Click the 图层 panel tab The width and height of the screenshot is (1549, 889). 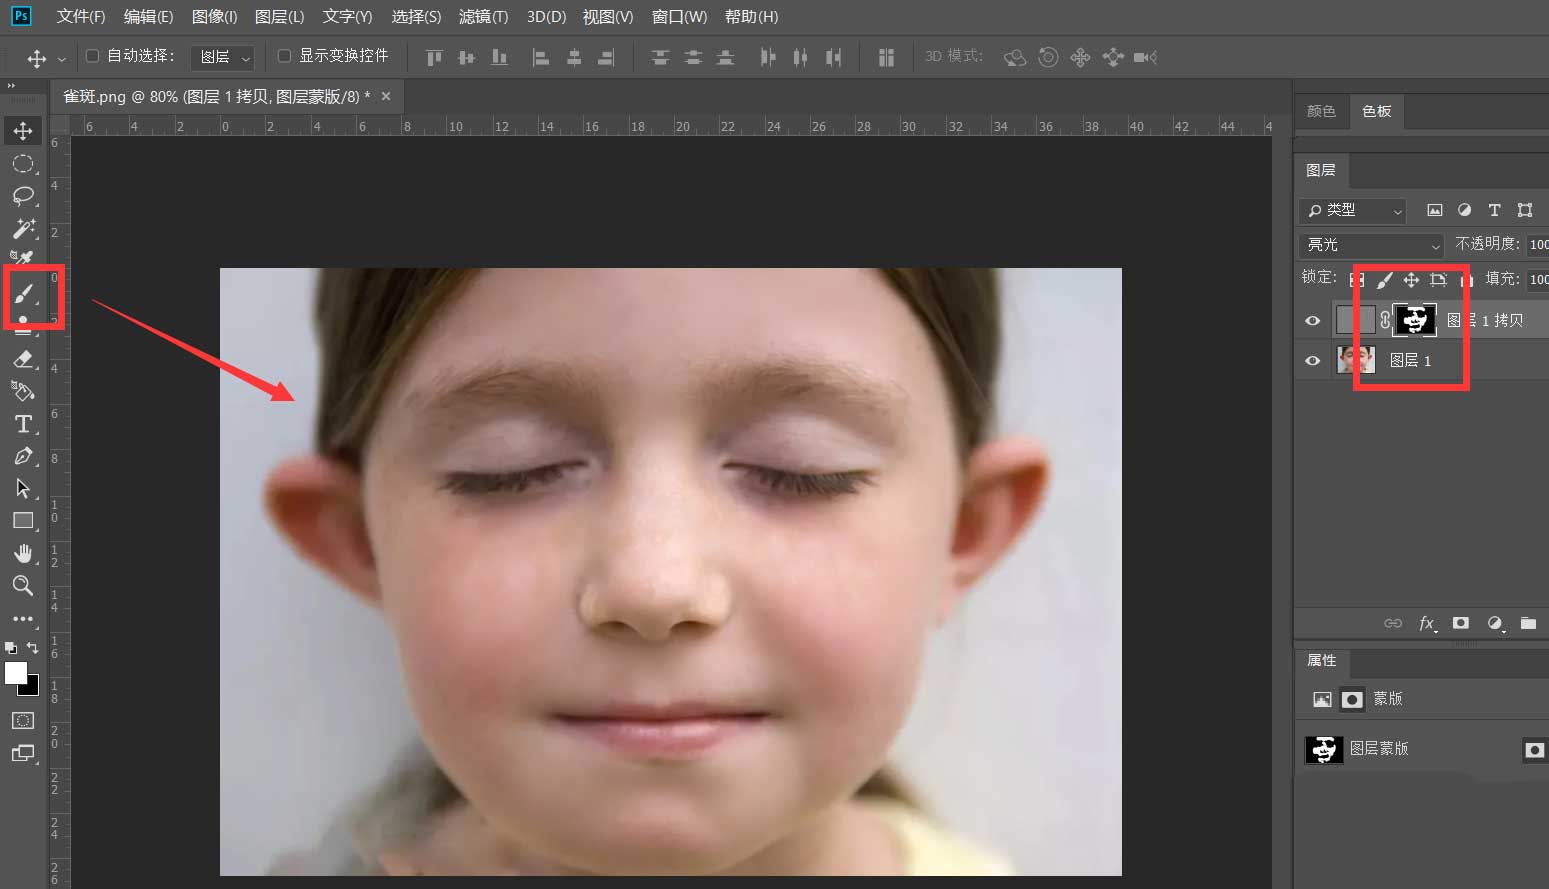click(x=1321, y=170)
